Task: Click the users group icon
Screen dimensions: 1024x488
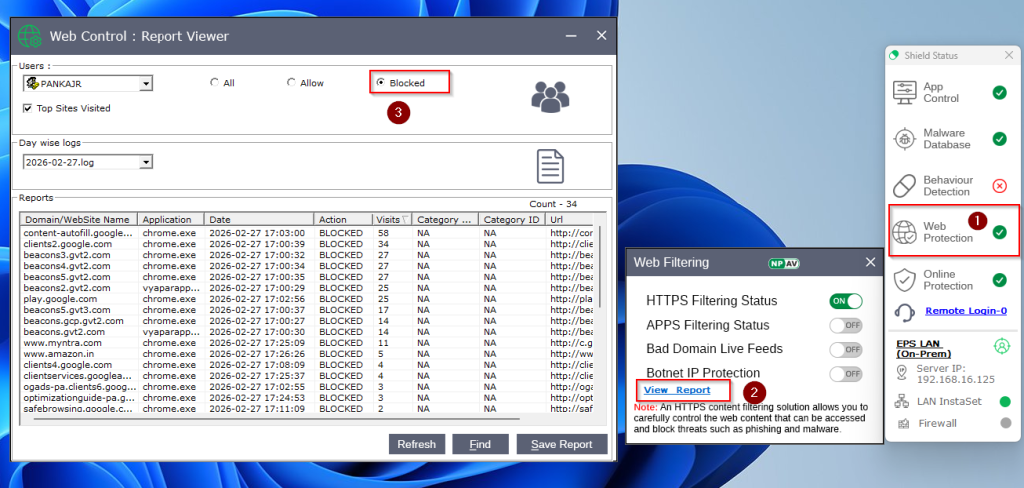Action: (550, 97)
